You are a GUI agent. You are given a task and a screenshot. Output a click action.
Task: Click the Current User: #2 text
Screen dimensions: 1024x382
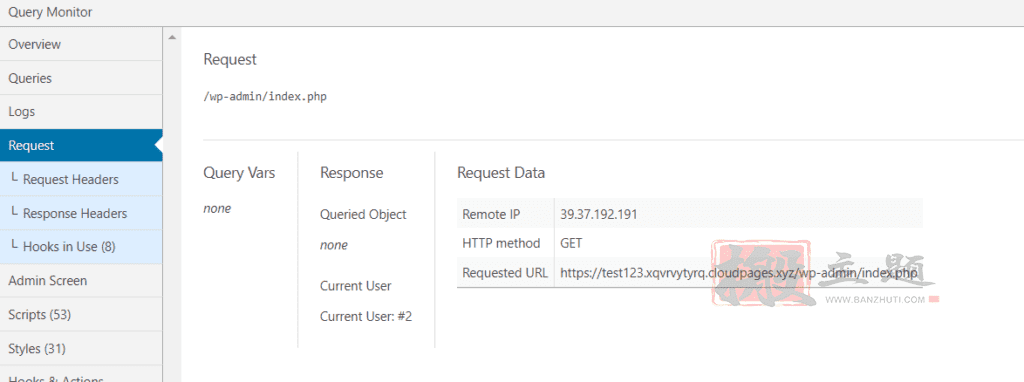coord(366,317)
